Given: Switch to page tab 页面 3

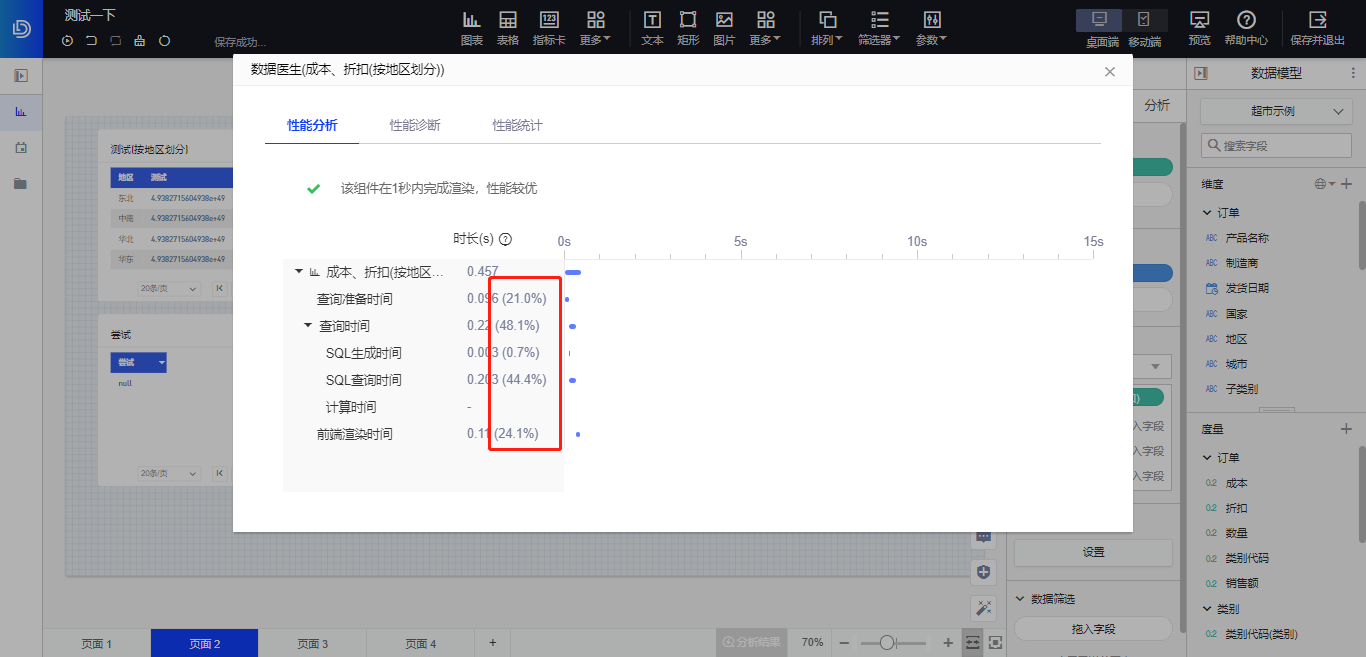Looking at the screenshot, I should tap(314, 643).
